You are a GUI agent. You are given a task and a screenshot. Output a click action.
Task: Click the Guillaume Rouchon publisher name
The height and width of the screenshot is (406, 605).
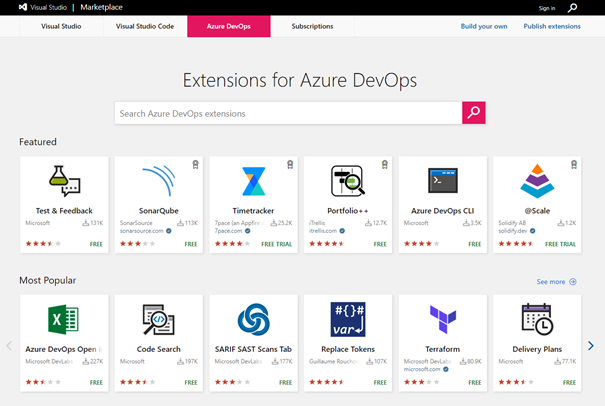pos(334,362)
